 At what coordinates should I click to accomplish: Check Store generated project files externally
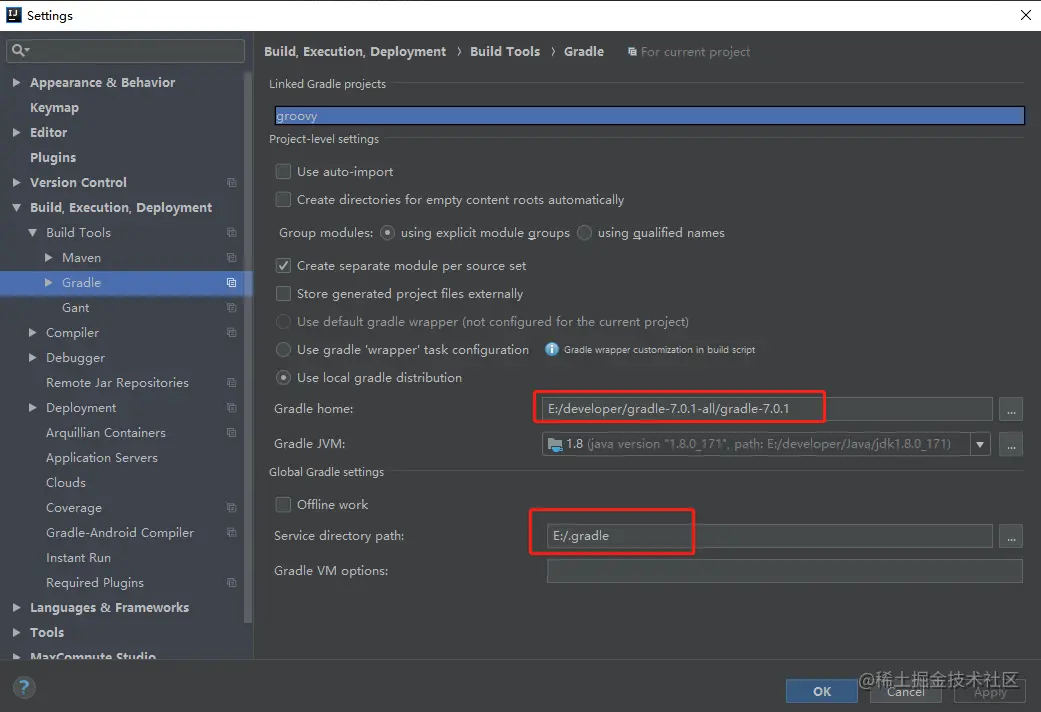pyautogui.click(x=283, y=294)
